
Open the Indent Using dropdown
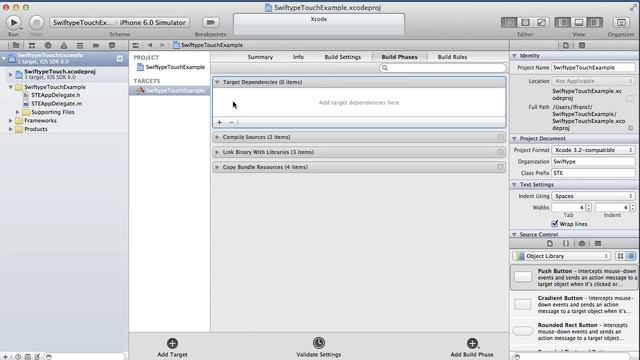593,196
